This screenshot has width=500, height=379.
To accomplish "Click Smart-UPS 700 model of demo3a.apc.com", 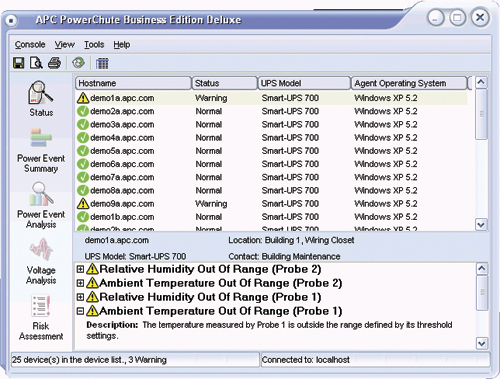I will point(290,124).
